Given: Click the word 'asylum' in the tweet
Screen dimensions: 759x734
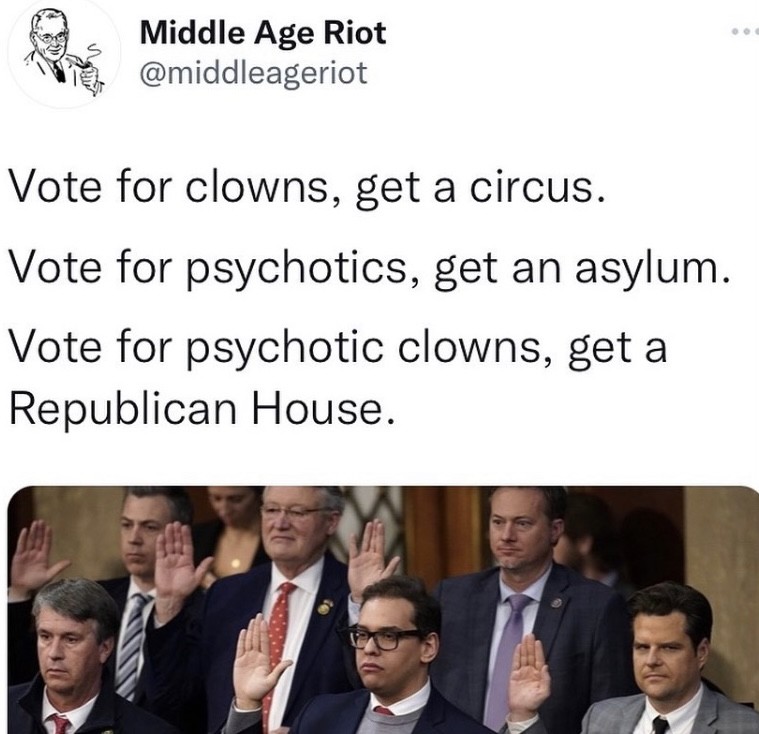Looking at the screenshot, I should [652, 269].
